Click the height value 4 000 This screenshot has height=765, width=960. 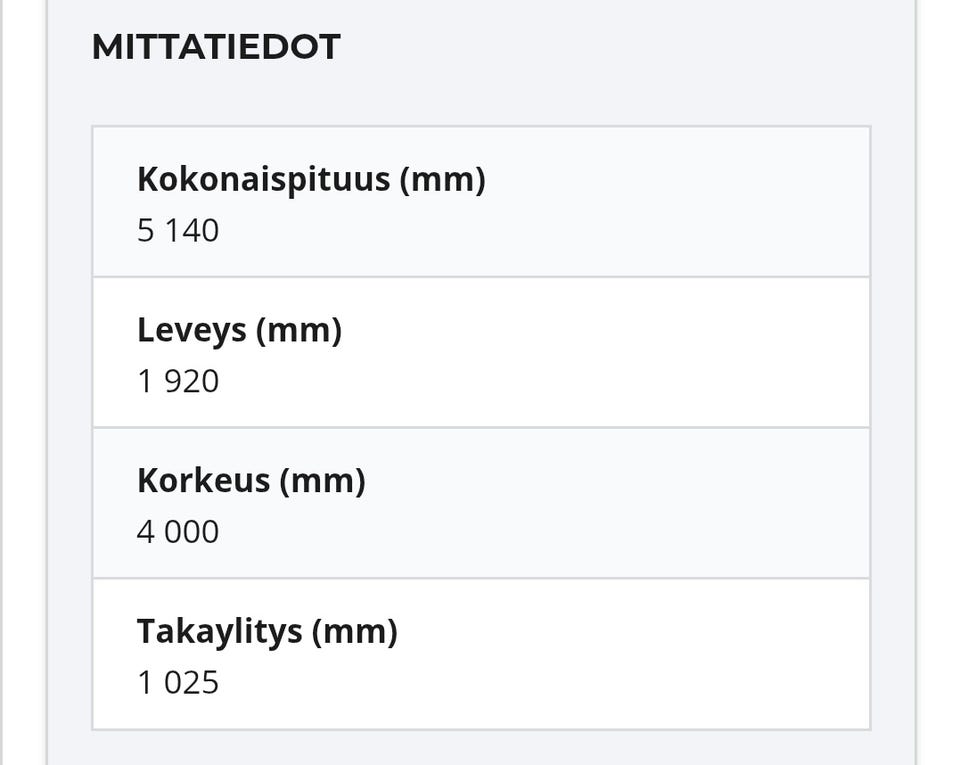pyautogui.click(x=178, y=532)
